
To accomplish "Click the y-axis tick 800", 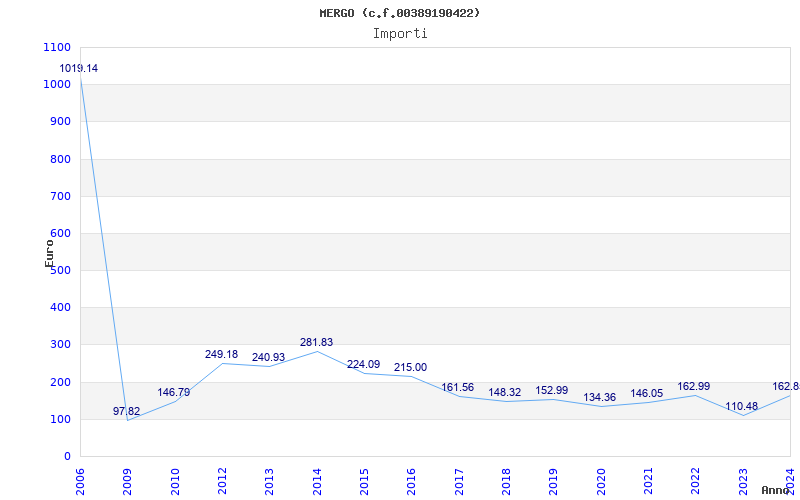I will [x=60, y=159].
